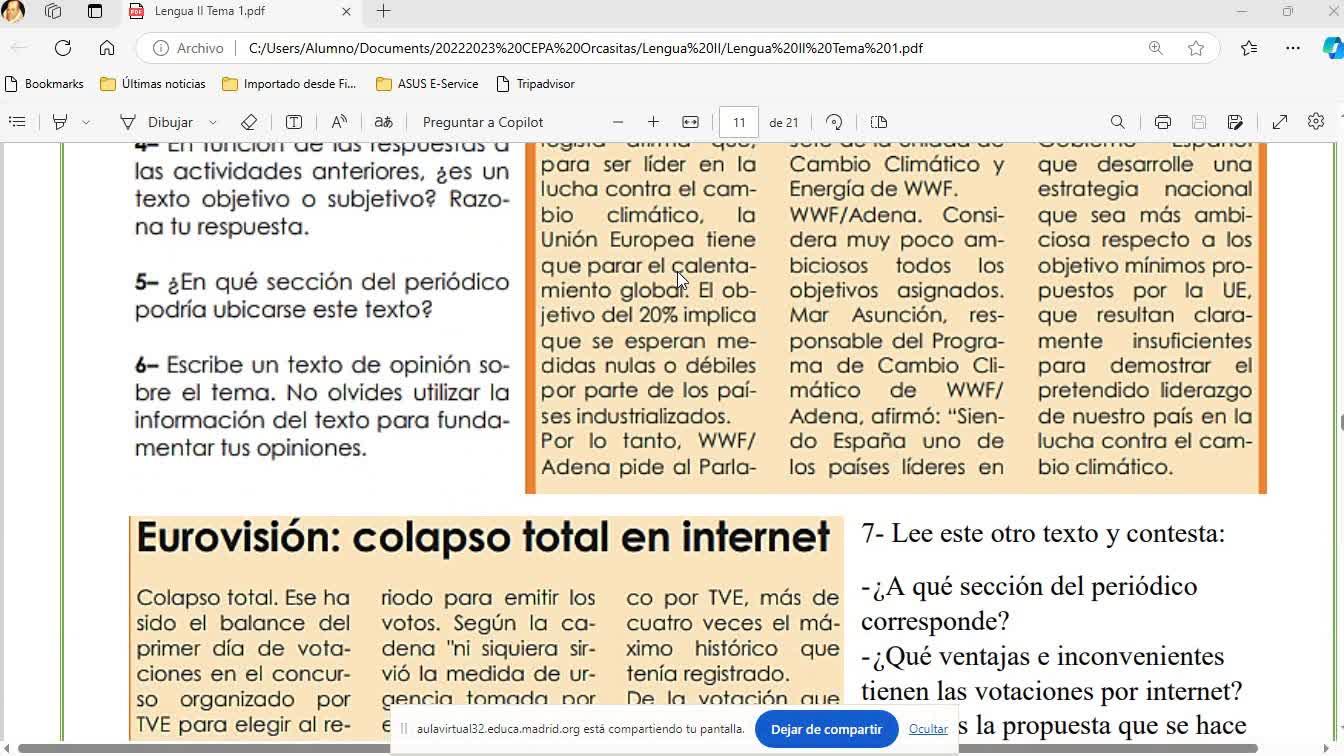Open the Tripadvisor bookmark
This screenshot has height=756, width=1344.
(x=535, y=84)
